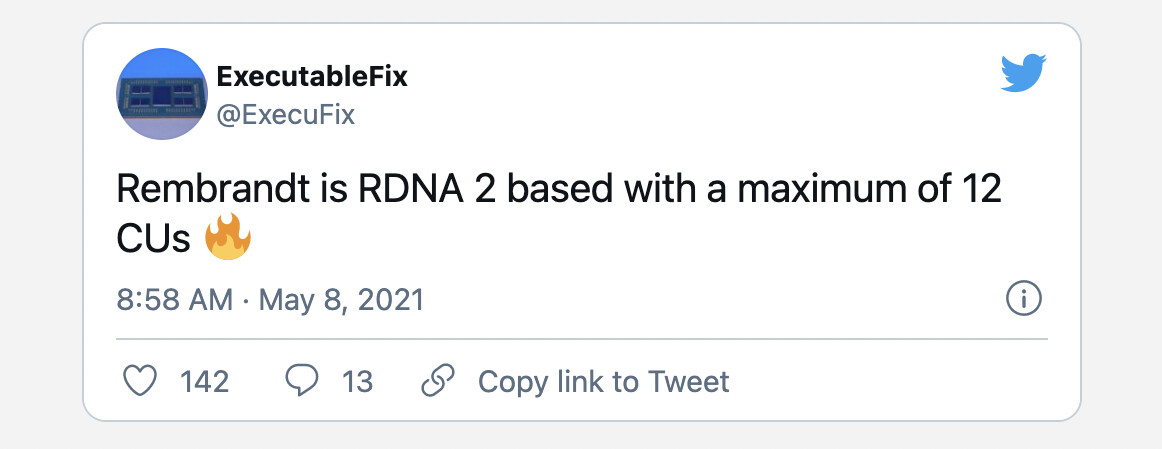Click the ExecutableFix display name
The width and height of the screenshot is (1162, 449).
click(x=312, y=76)
